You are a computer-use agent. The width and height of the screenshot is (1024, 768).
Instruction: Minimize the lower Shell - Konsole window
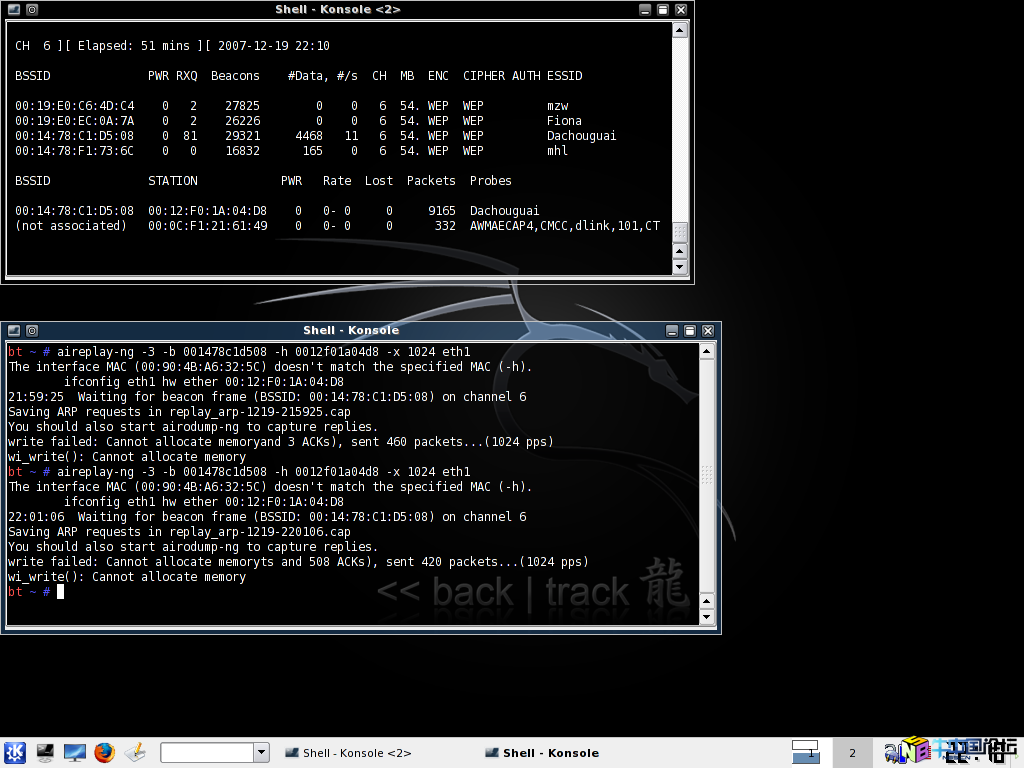pos(672,330)
